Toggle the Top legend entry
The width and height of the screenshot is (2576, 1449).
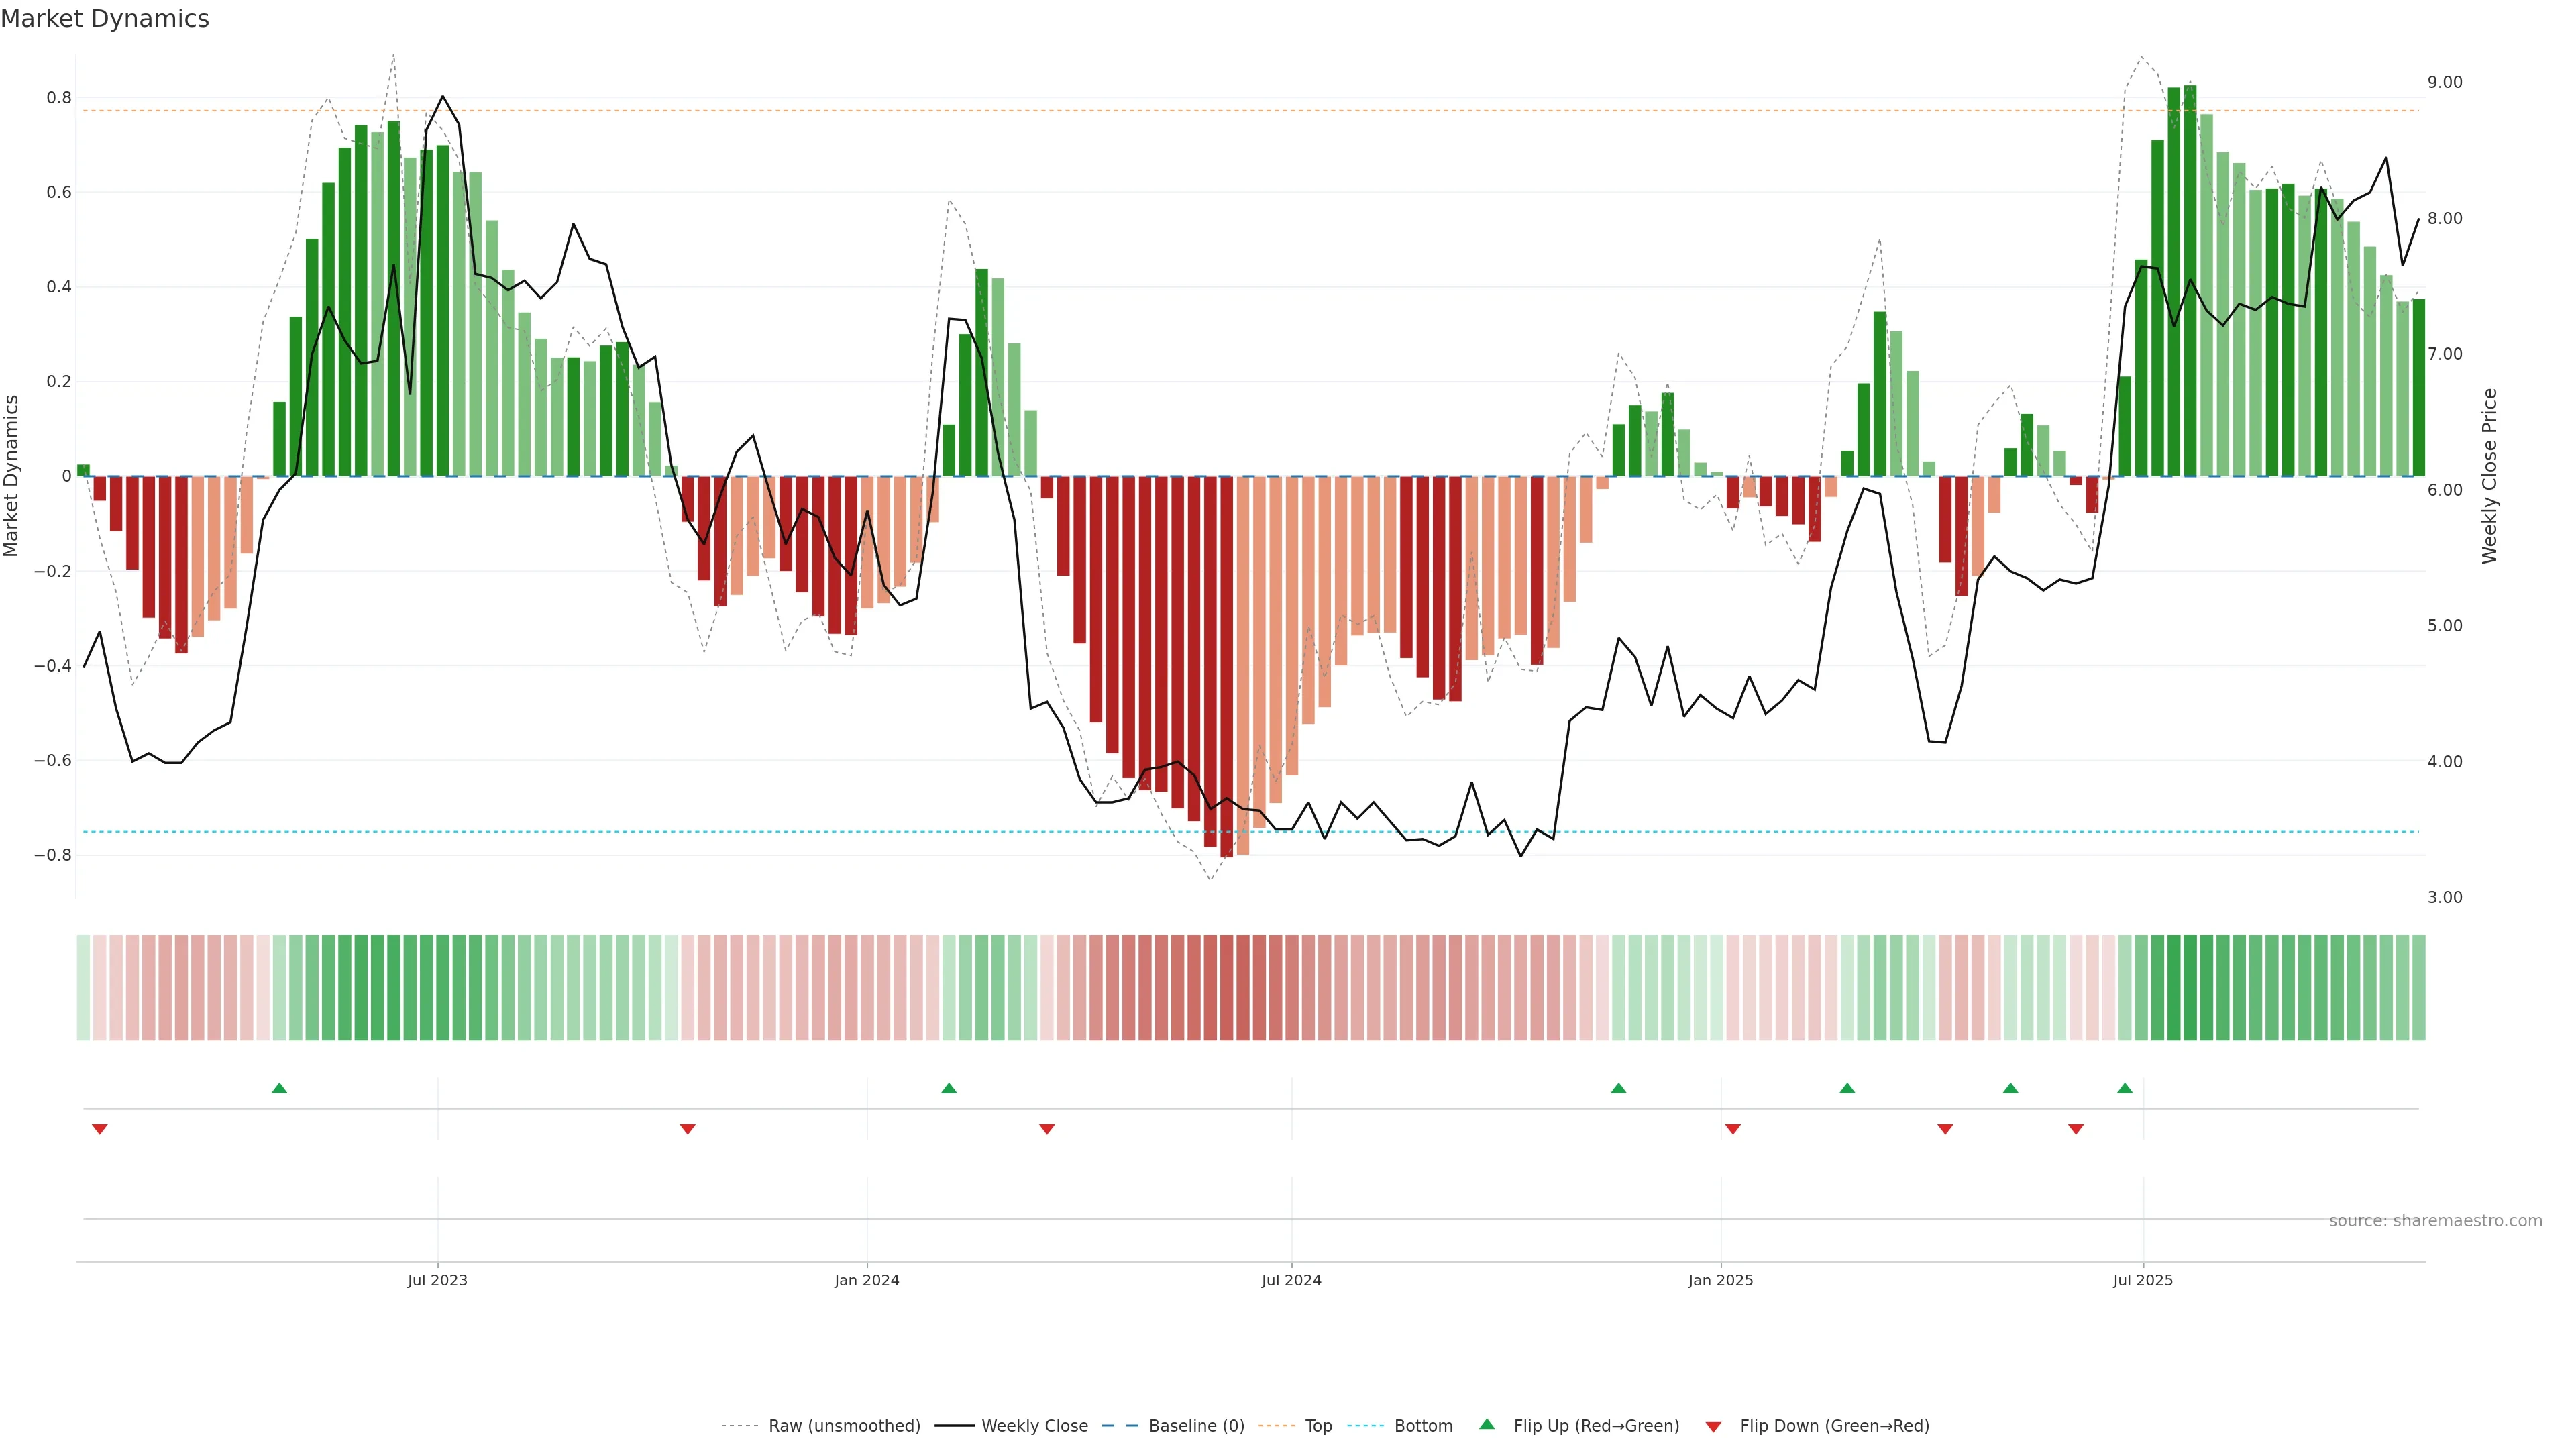tap(1318, 1426)
